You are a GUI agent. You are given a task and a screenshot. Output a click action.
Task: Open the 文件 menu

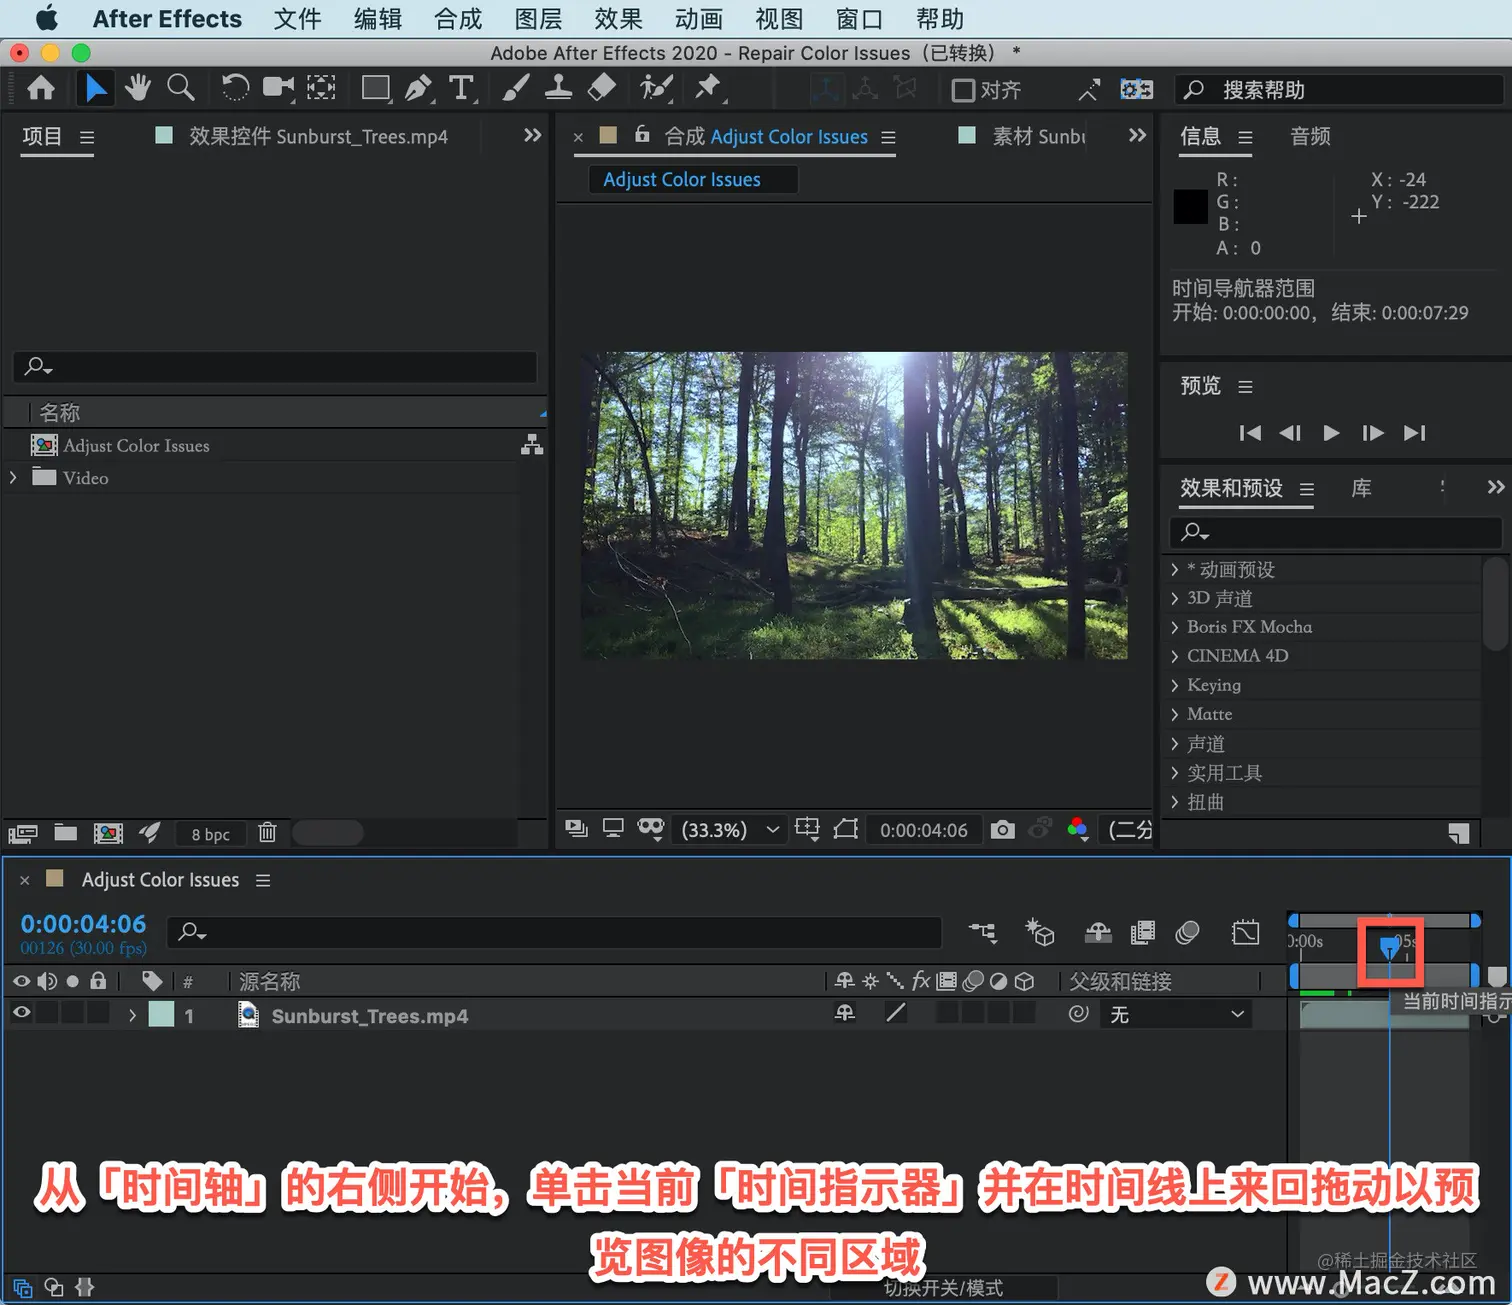click(x=297, y=19)
